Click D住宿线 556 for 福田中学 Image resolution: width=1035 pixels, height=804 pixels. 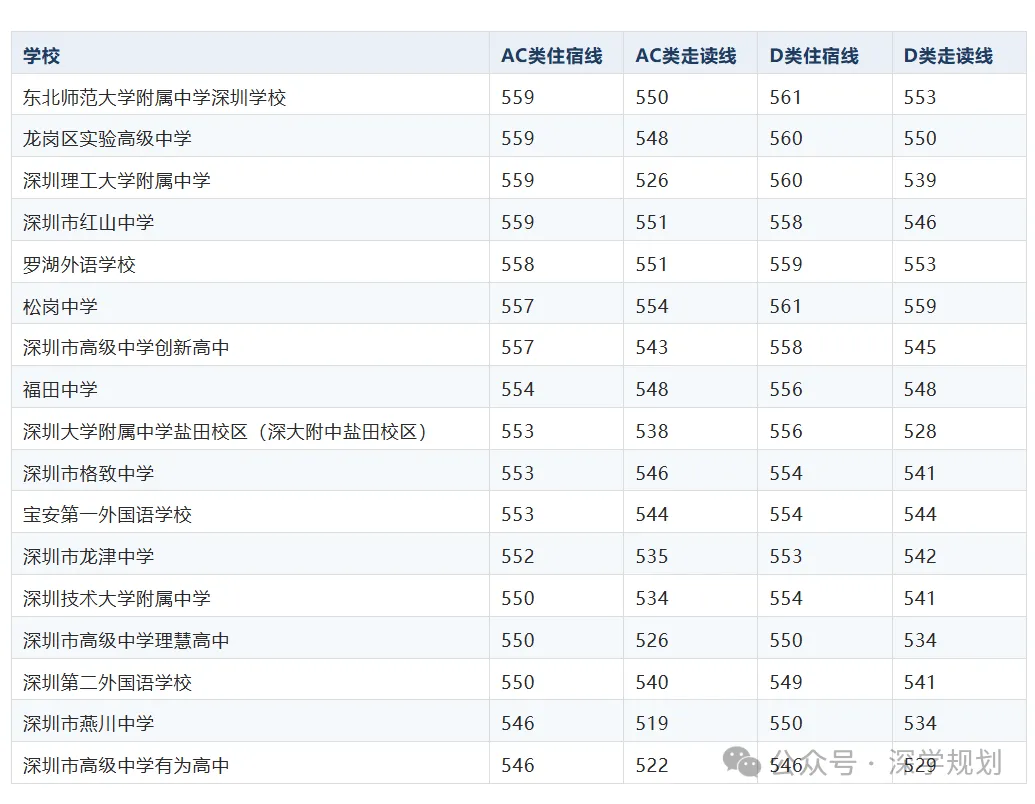(x=786, y=389)
